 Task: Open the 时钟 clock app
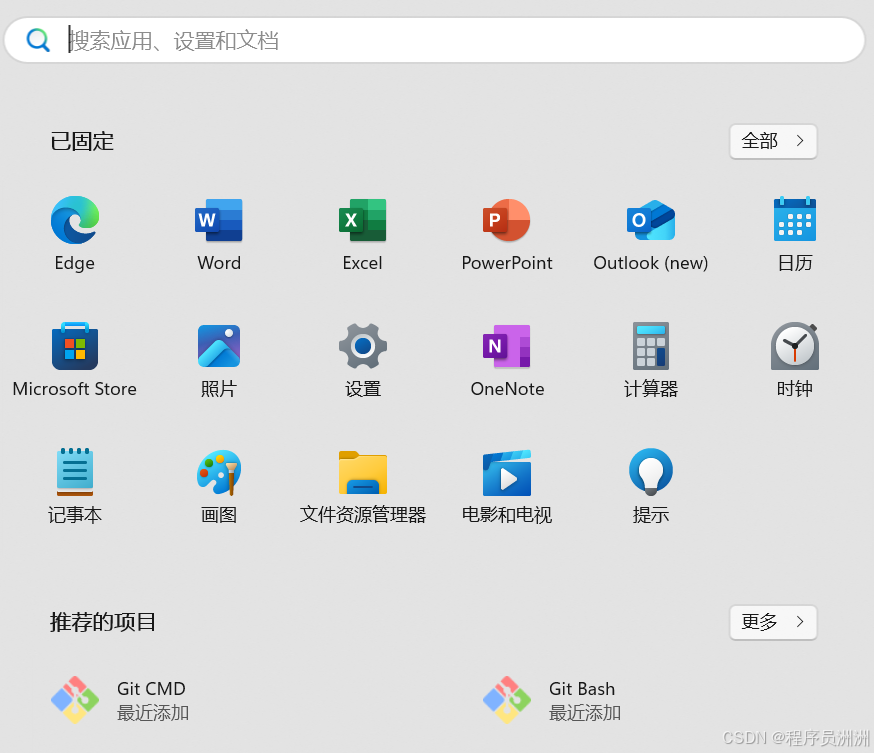(x=795, y=346)
